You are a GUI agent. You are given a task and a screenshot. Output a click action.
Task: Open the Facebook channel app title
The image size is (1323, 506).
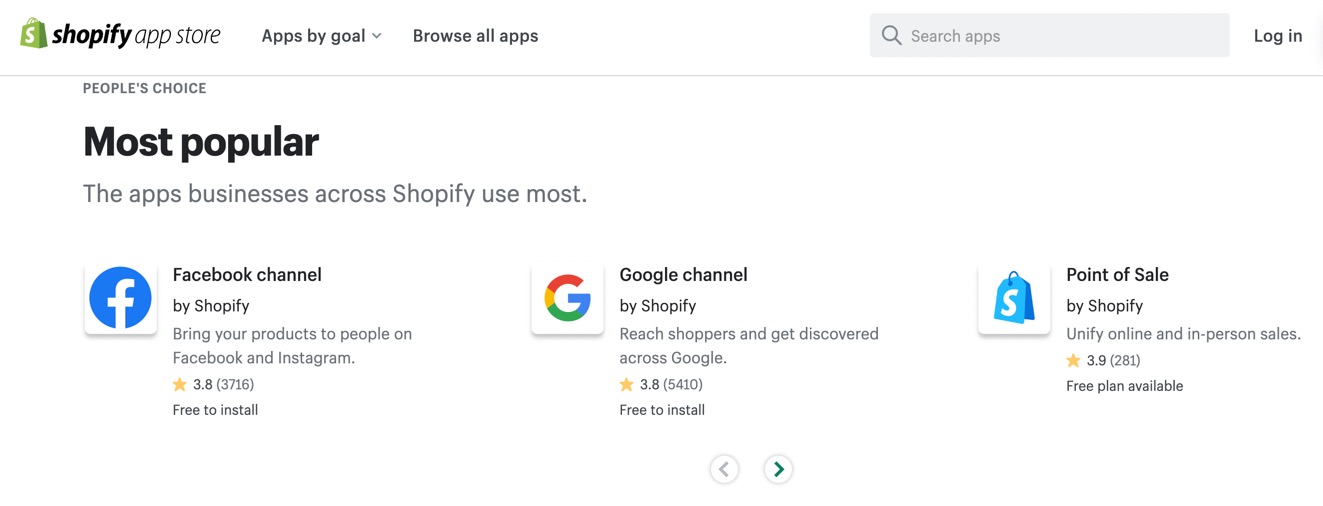point(247,275)
